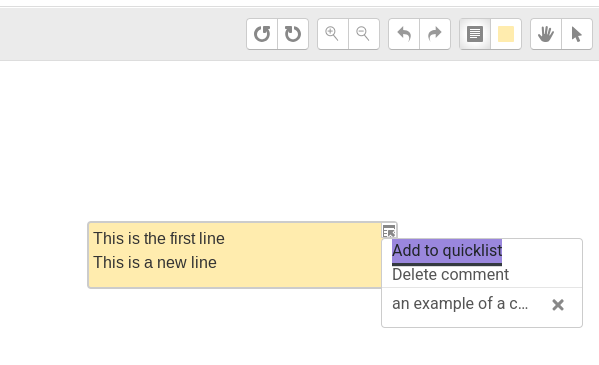Undo the last annotation change

tap(404, 34)
